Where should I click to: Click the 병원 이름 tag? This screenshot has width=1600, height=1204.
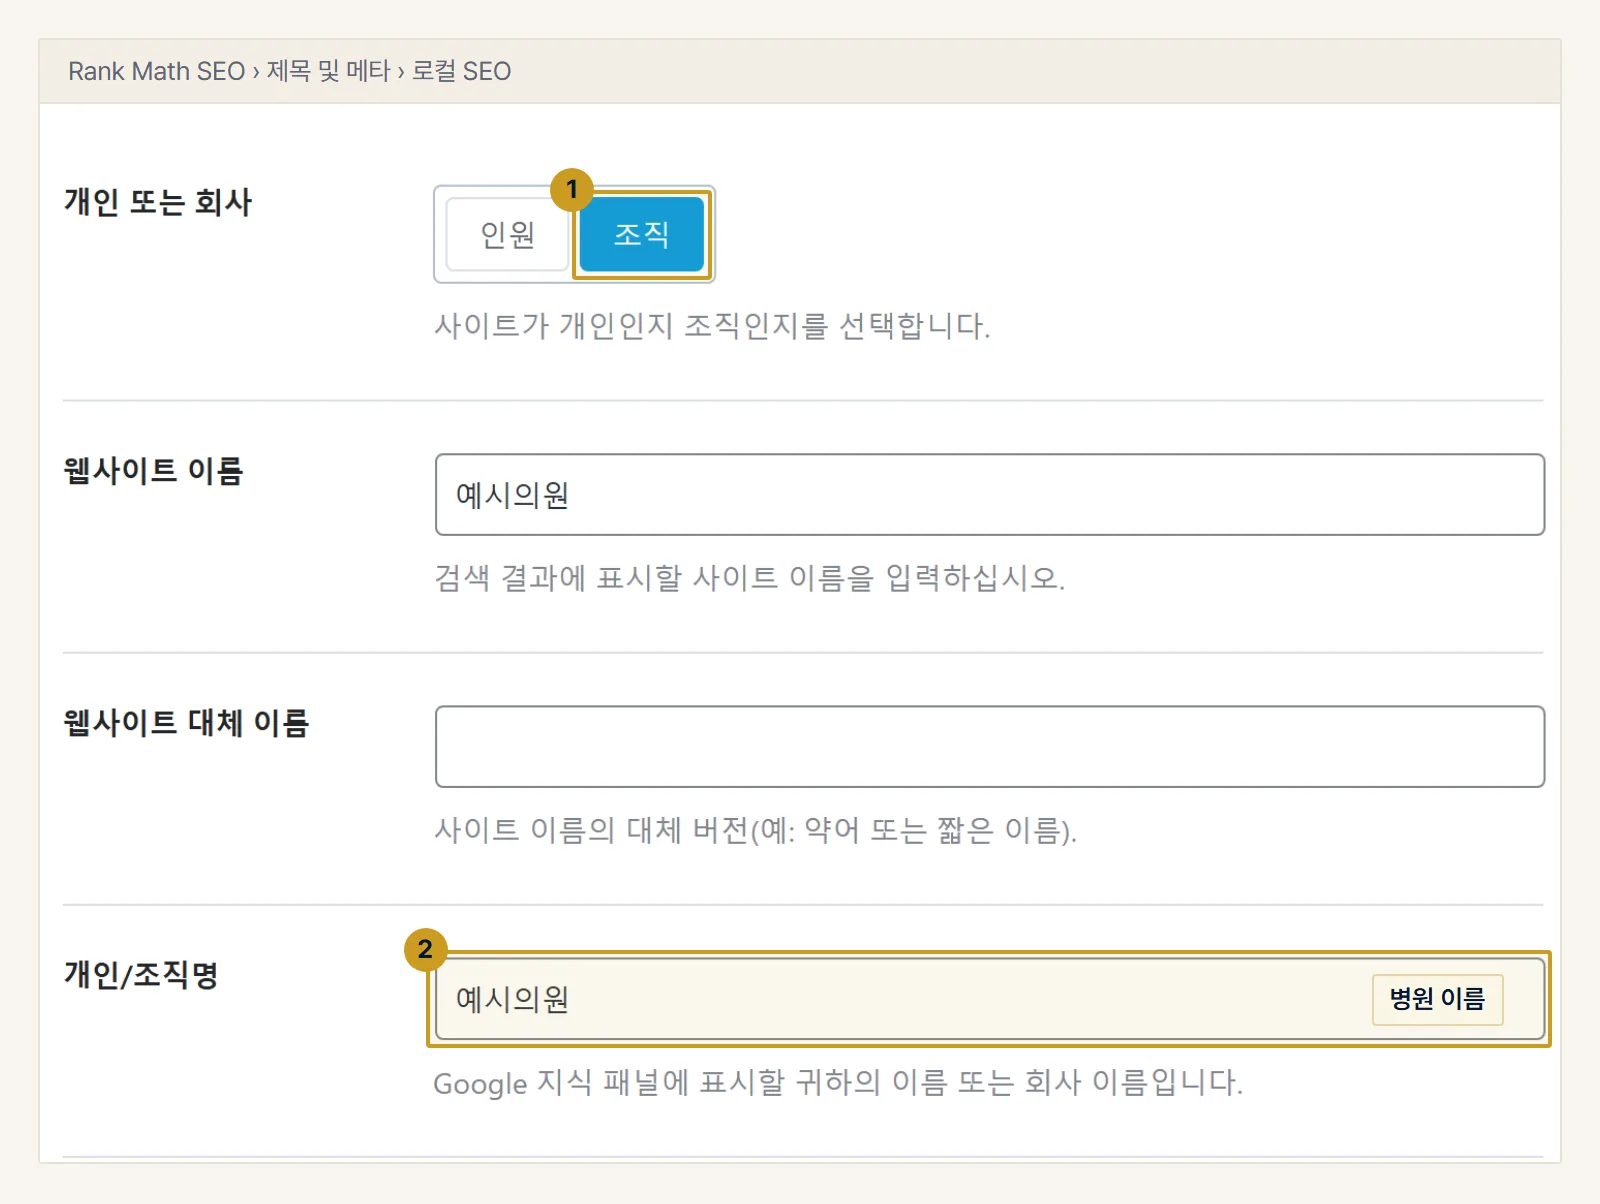pyautogui.click(x=1437, y=999)
